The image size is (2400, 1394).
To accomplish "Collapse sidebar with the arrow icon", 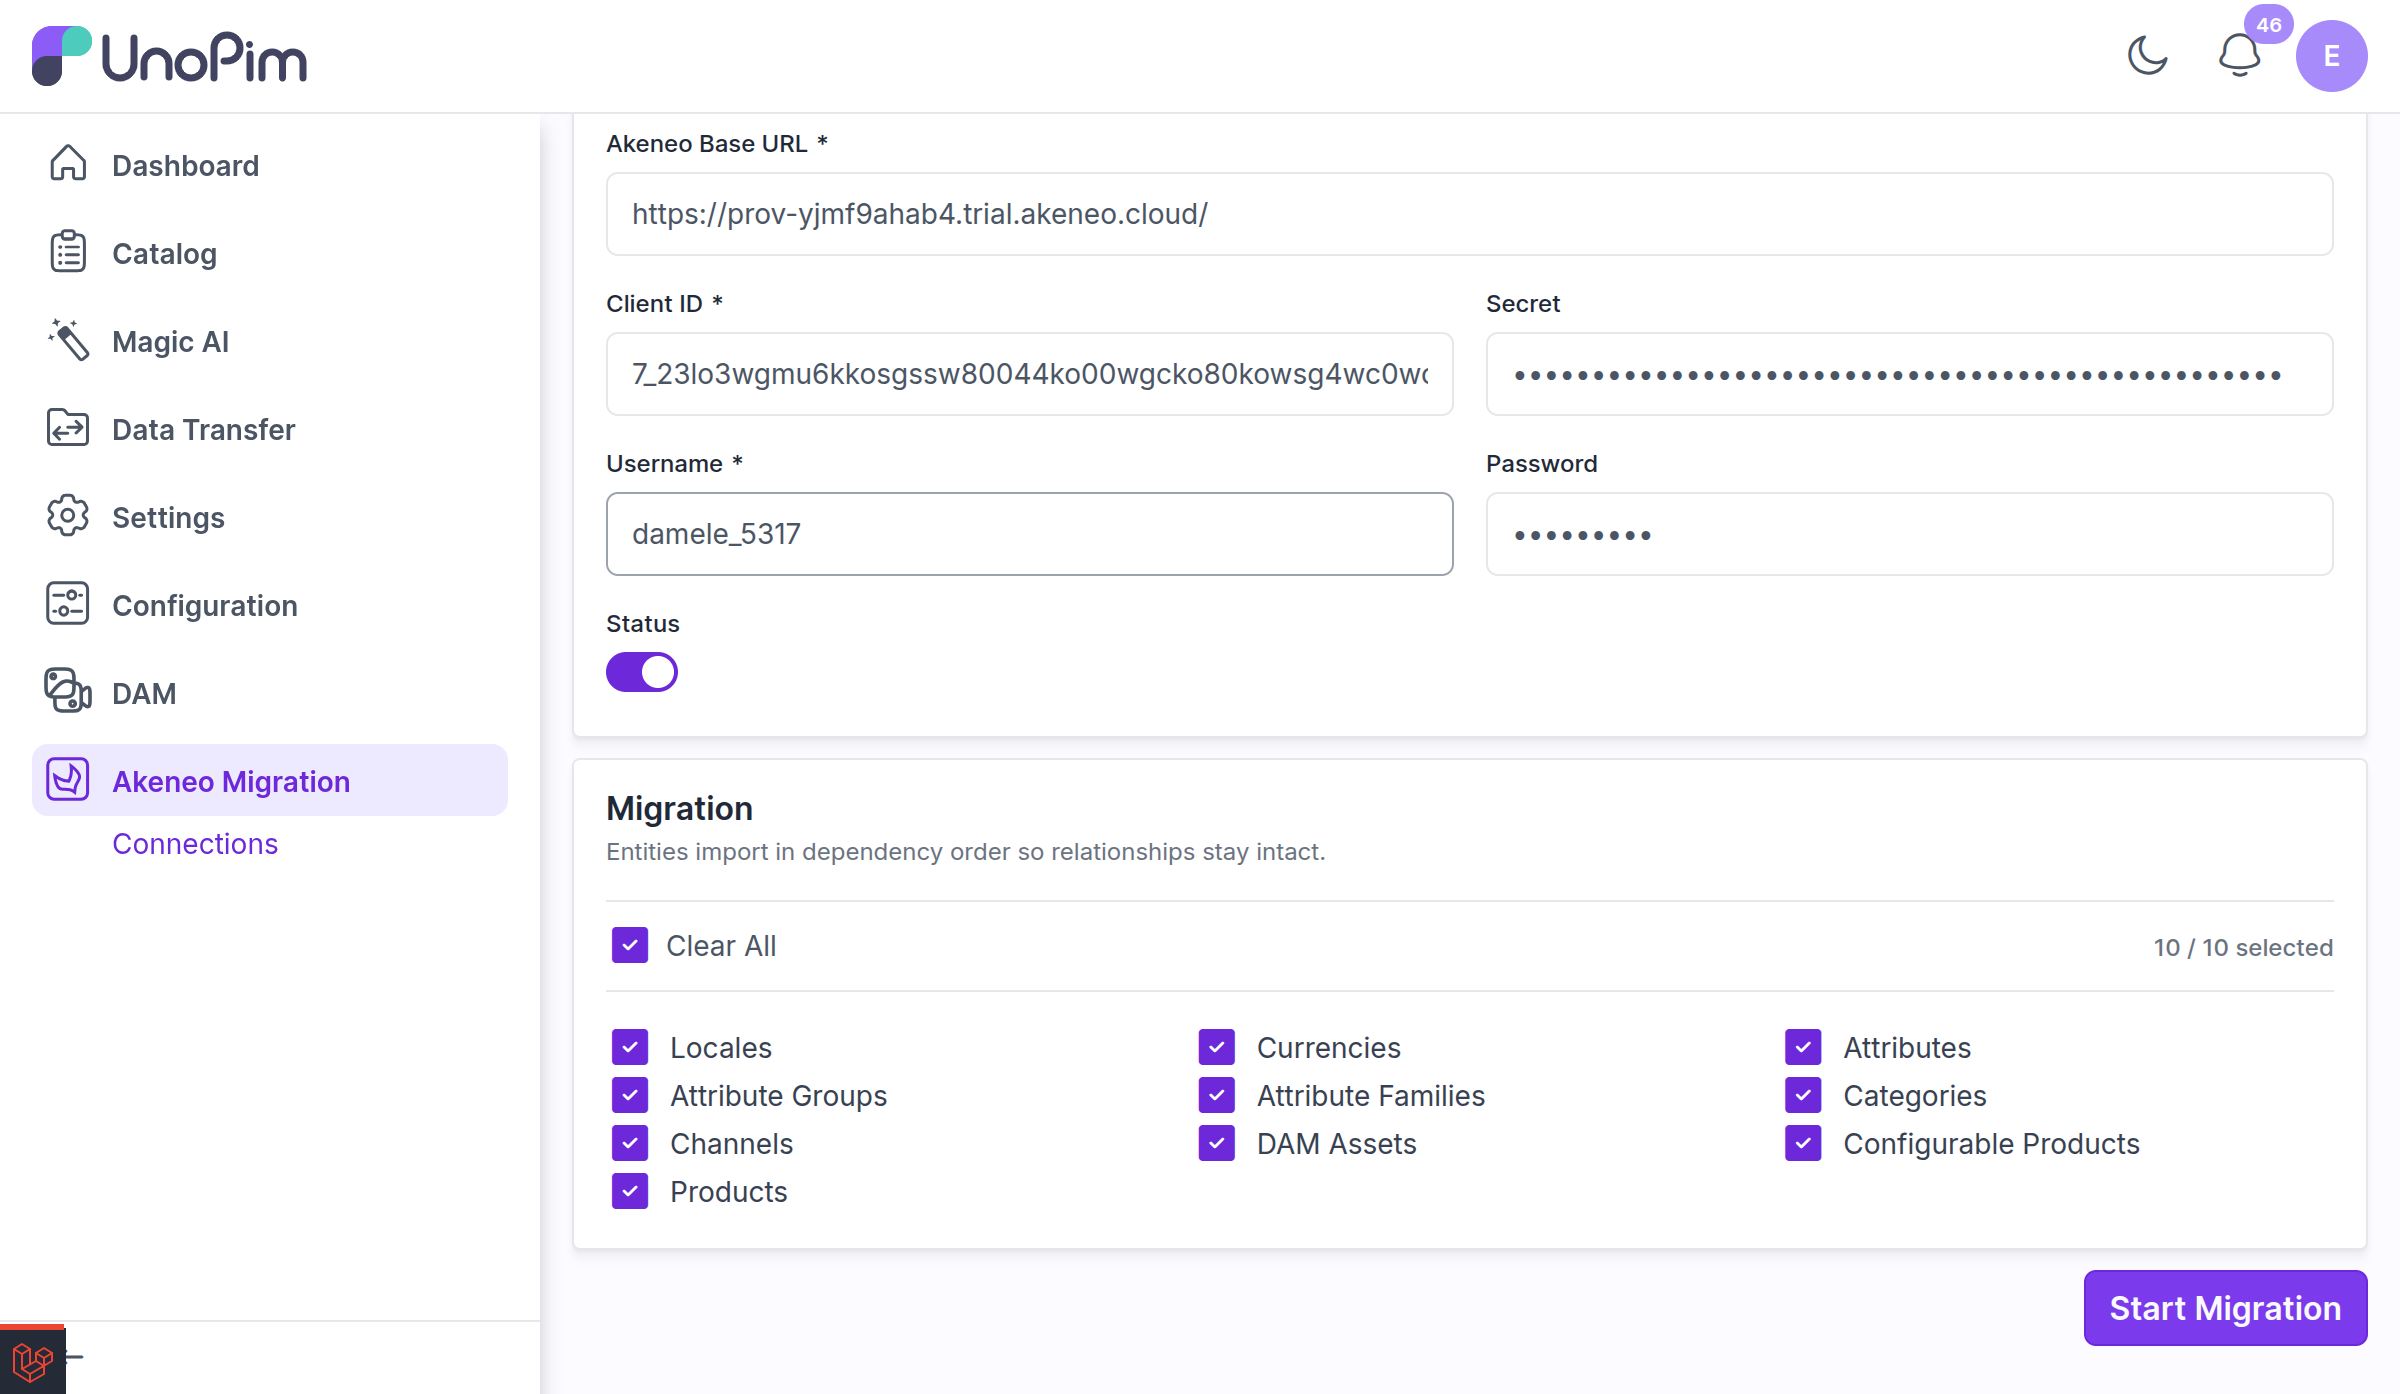I will click(x=74, y=1357).
